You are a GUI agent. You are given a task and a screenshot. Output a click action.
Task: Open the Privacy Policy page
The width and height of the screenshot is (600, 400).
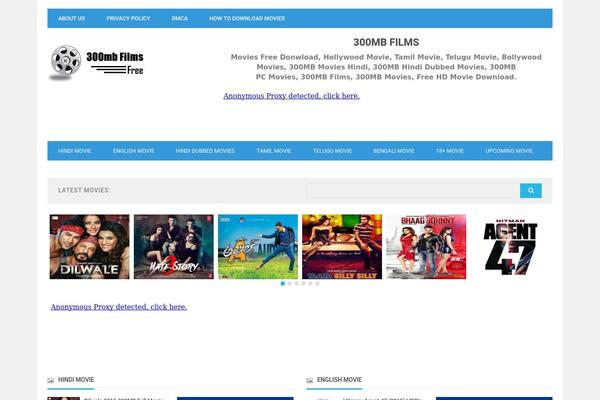[x=128, y=18]
